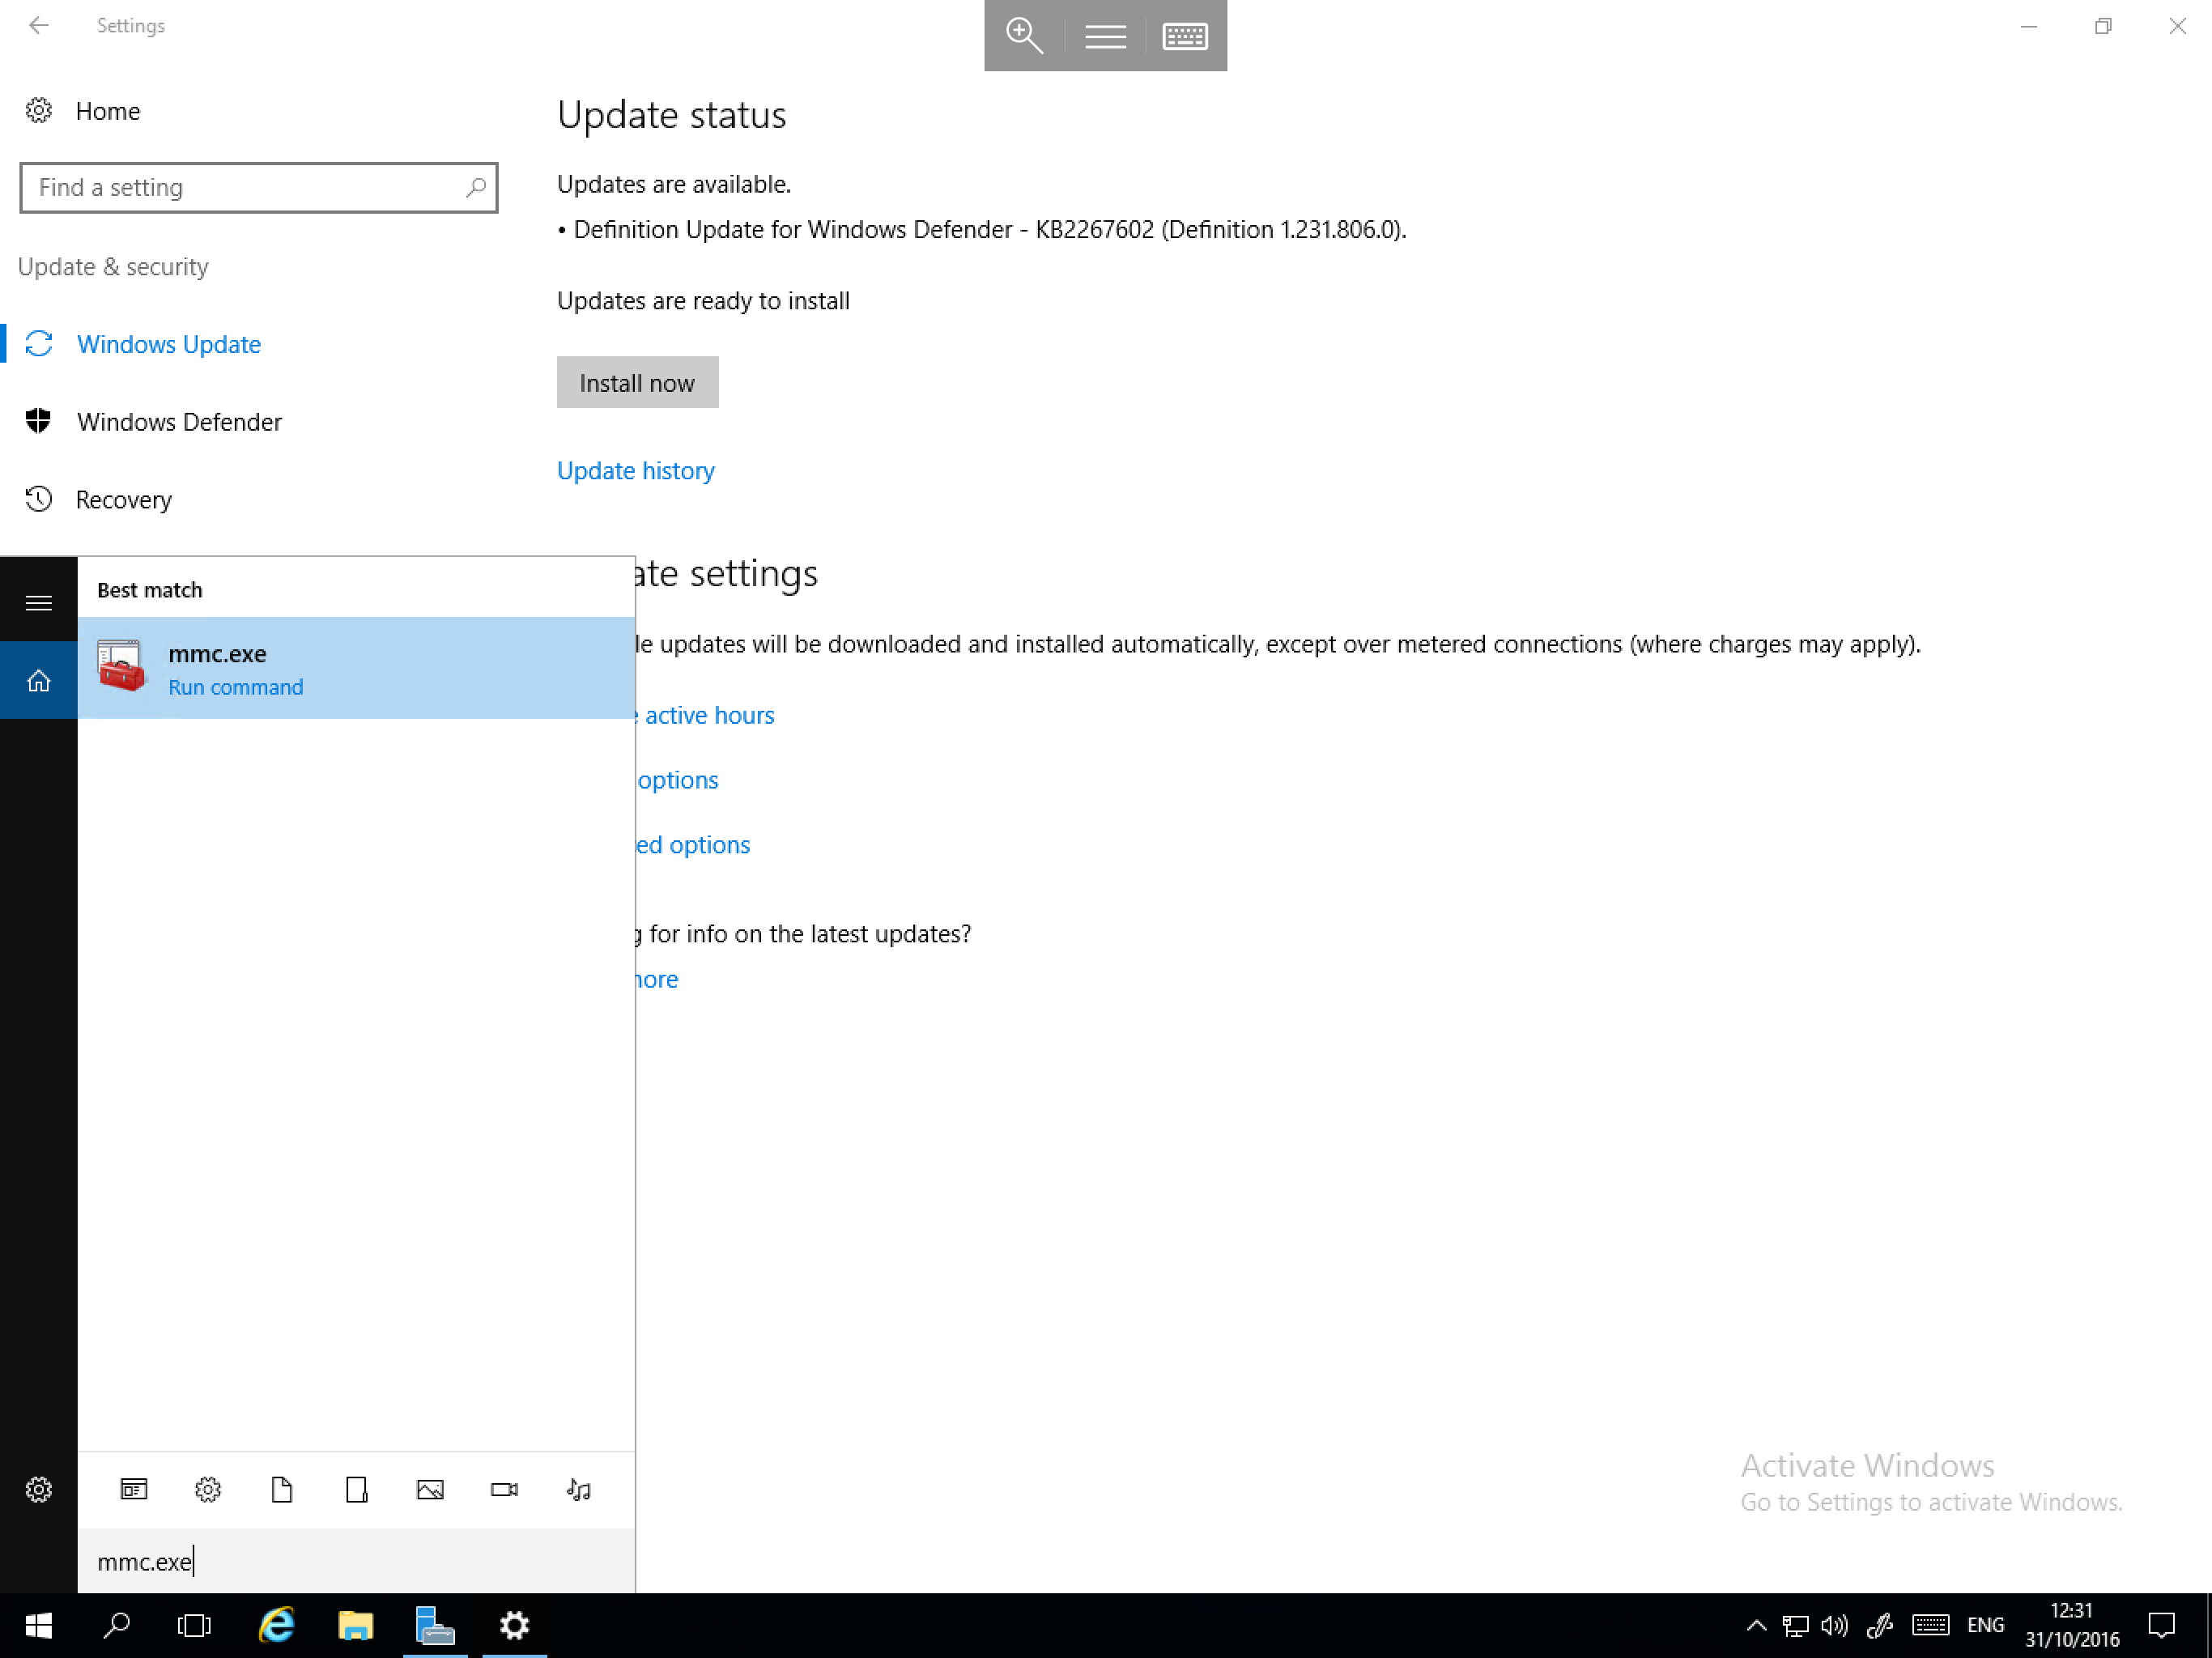Image resolution: width=2212 pixels, height=1658 pixels.
Task: Click the Update status heading
Action: 672,115
